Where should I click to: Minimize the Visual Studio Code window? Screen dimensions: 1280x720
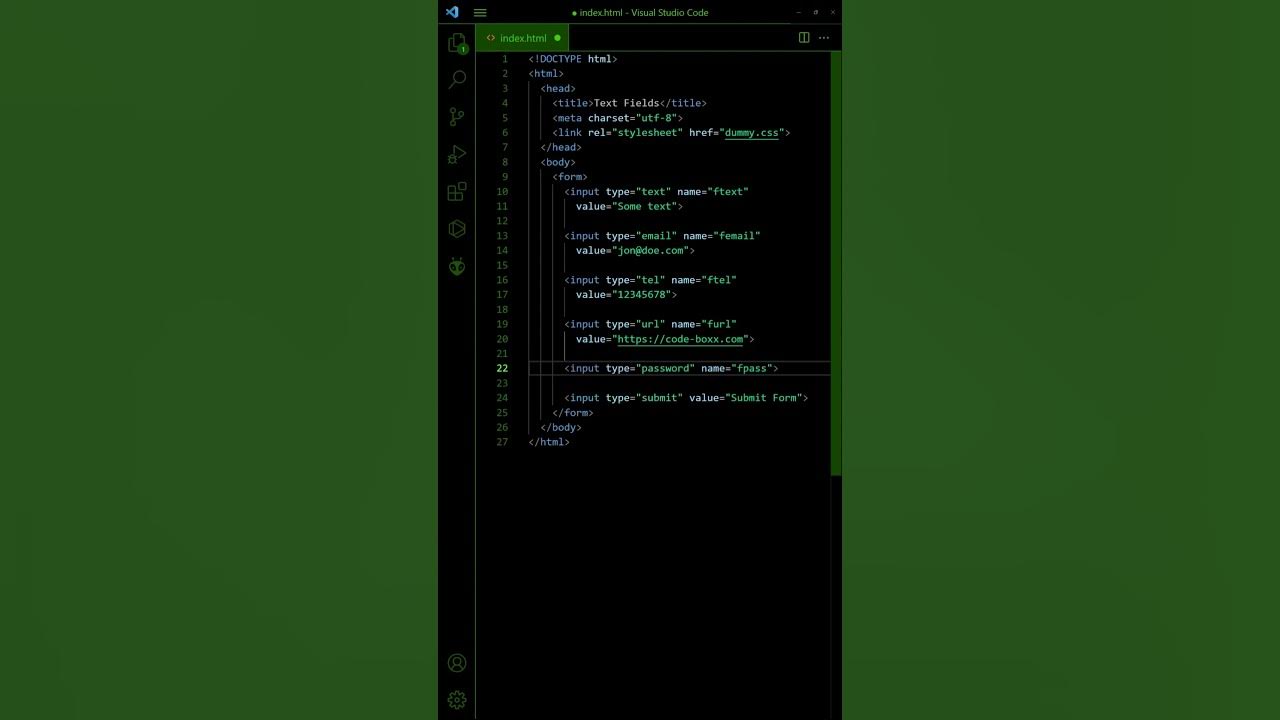coord(798,12)
